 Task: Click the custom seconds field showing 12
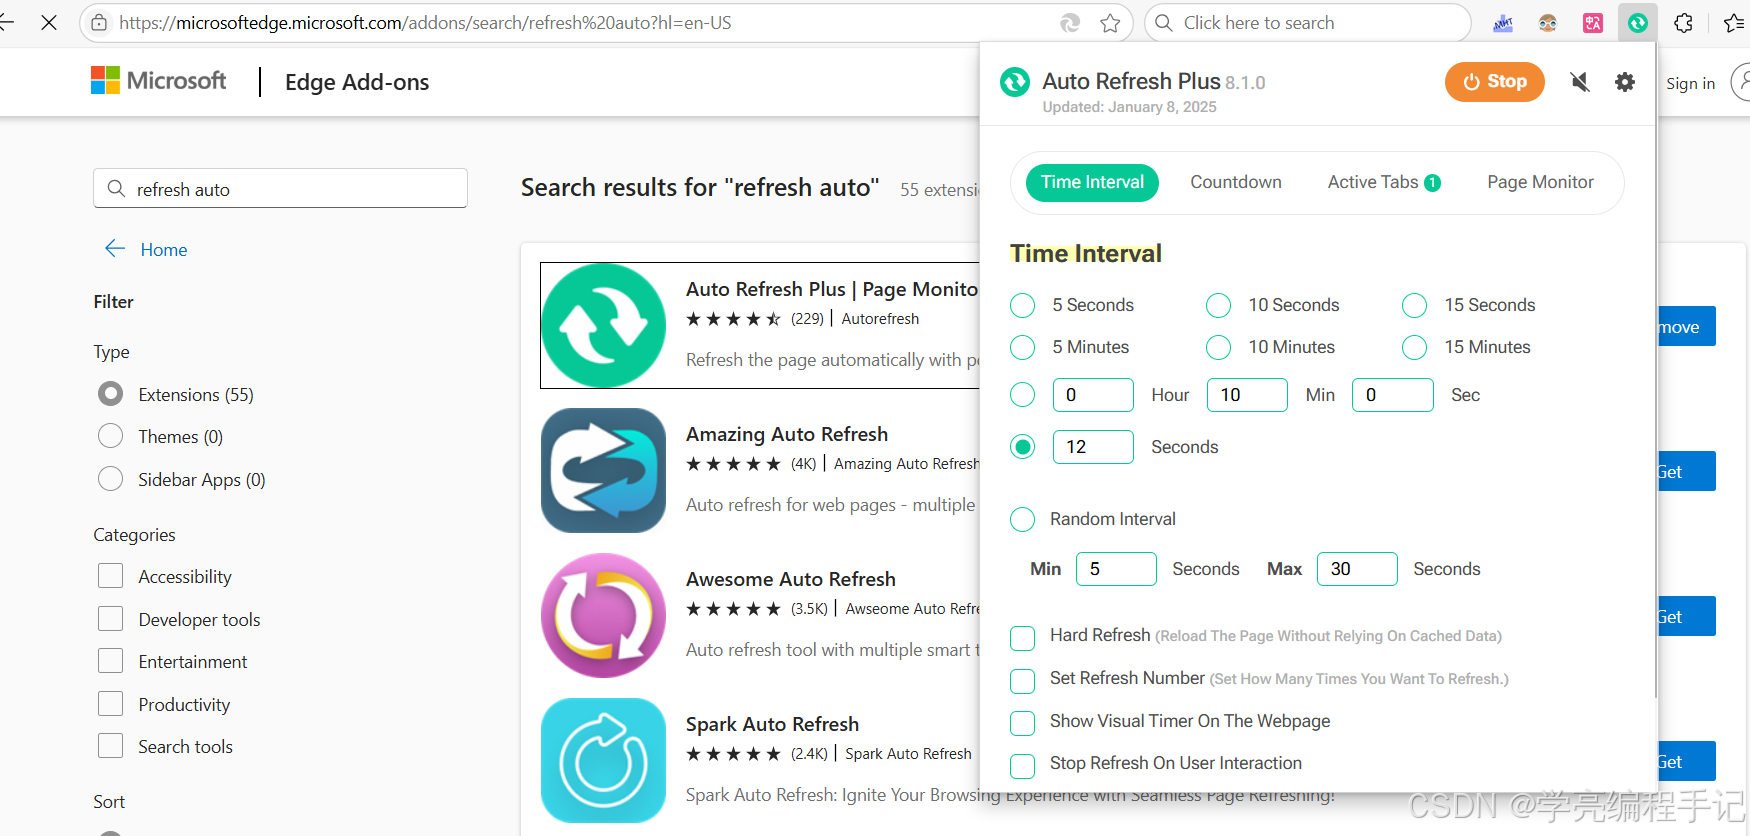coord(1093,447)
